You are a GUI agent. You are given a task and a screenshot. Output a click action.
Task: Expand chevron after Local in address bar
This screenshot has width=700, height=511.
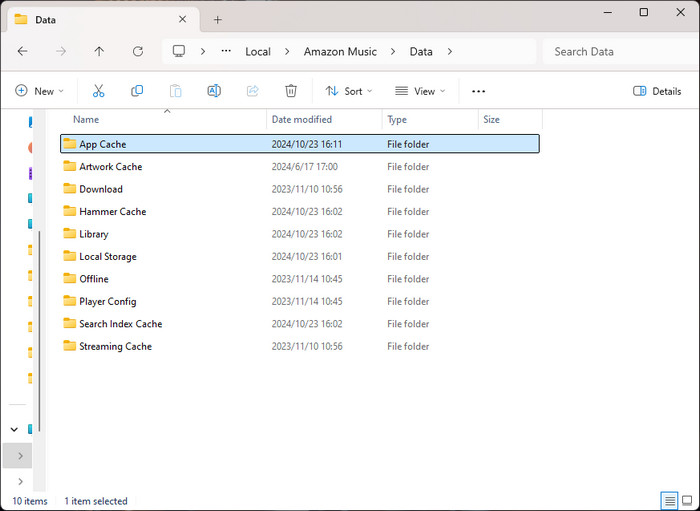287,52
